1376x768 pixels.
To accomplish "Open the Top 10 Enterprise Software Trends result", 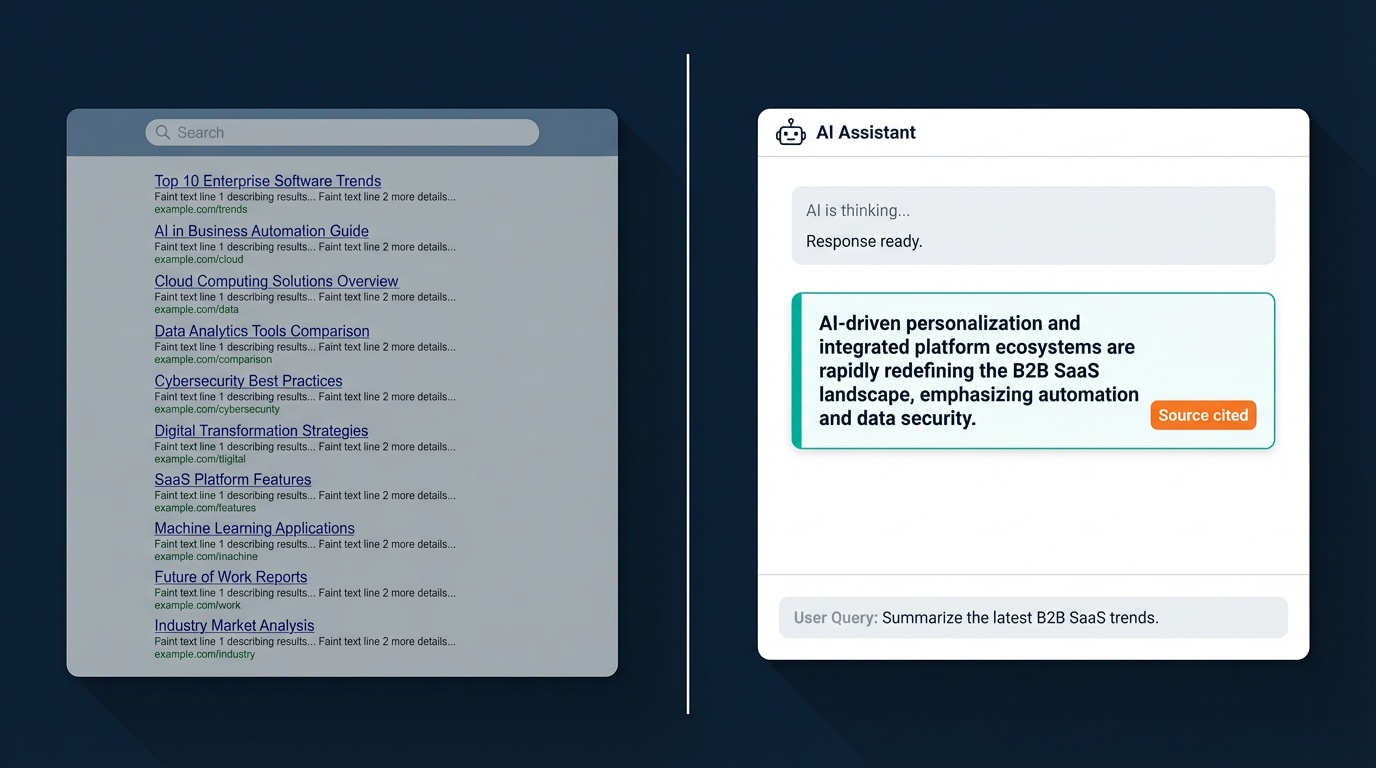I will coord(267,181).
